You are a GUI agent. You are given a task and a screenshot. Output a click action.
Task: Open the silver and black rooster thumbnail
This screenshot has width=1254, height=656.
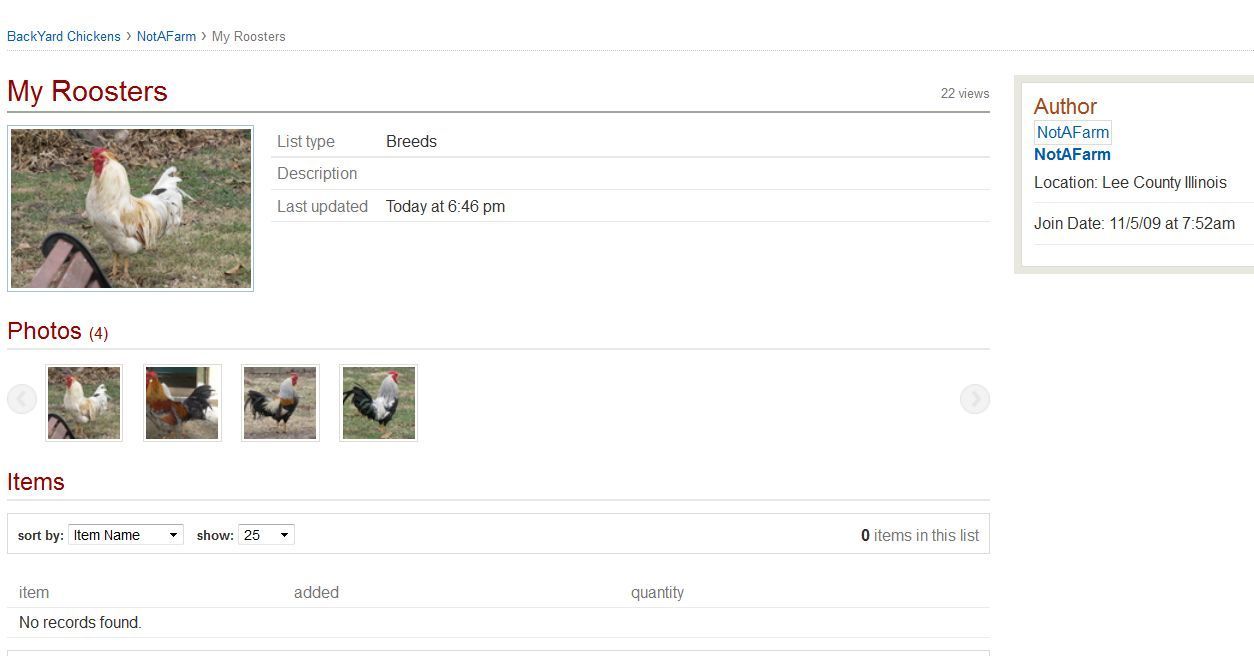(x=378, y=403)
